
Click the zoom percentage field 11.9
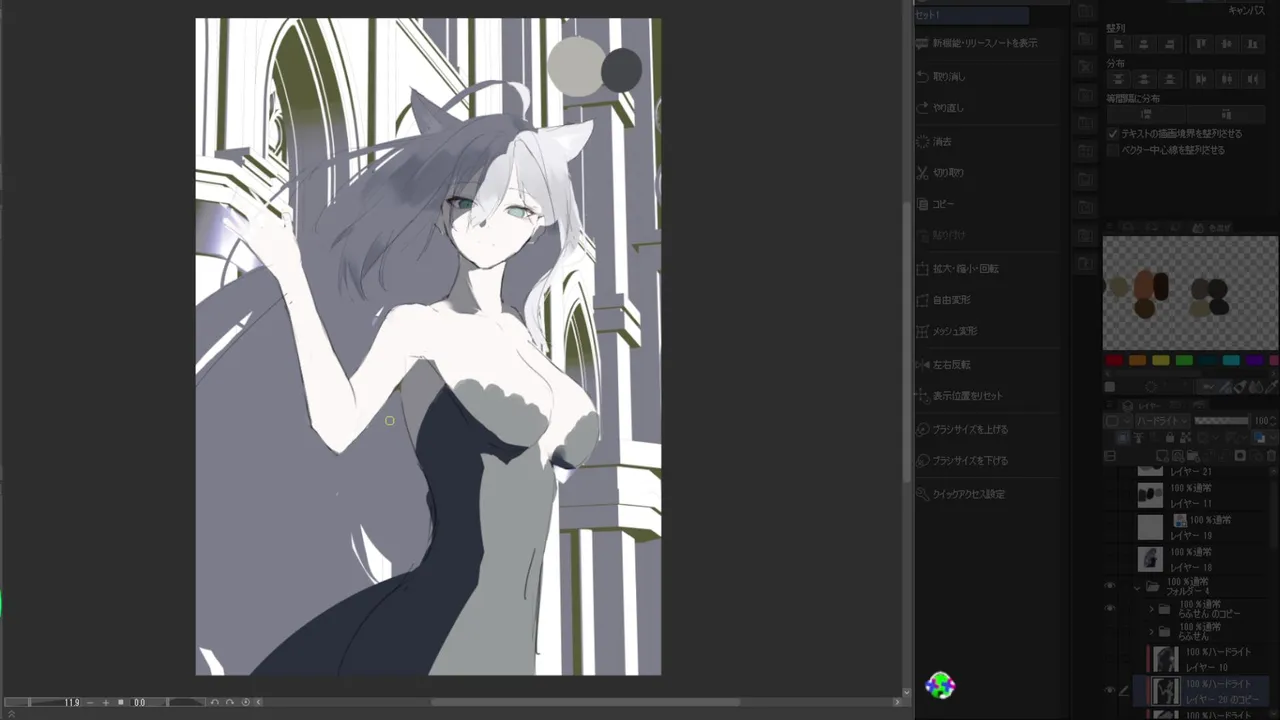click(72, 703)
